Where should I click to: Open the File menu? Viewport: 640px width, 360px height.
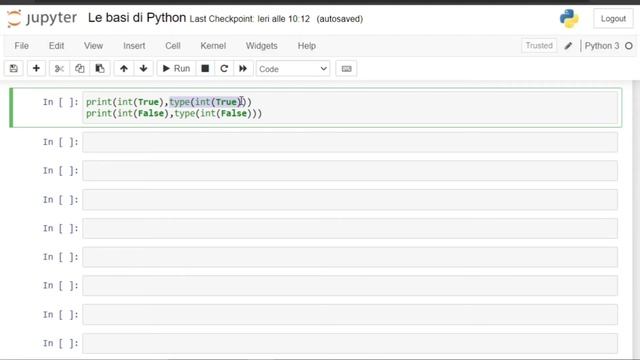coord(22,46)
